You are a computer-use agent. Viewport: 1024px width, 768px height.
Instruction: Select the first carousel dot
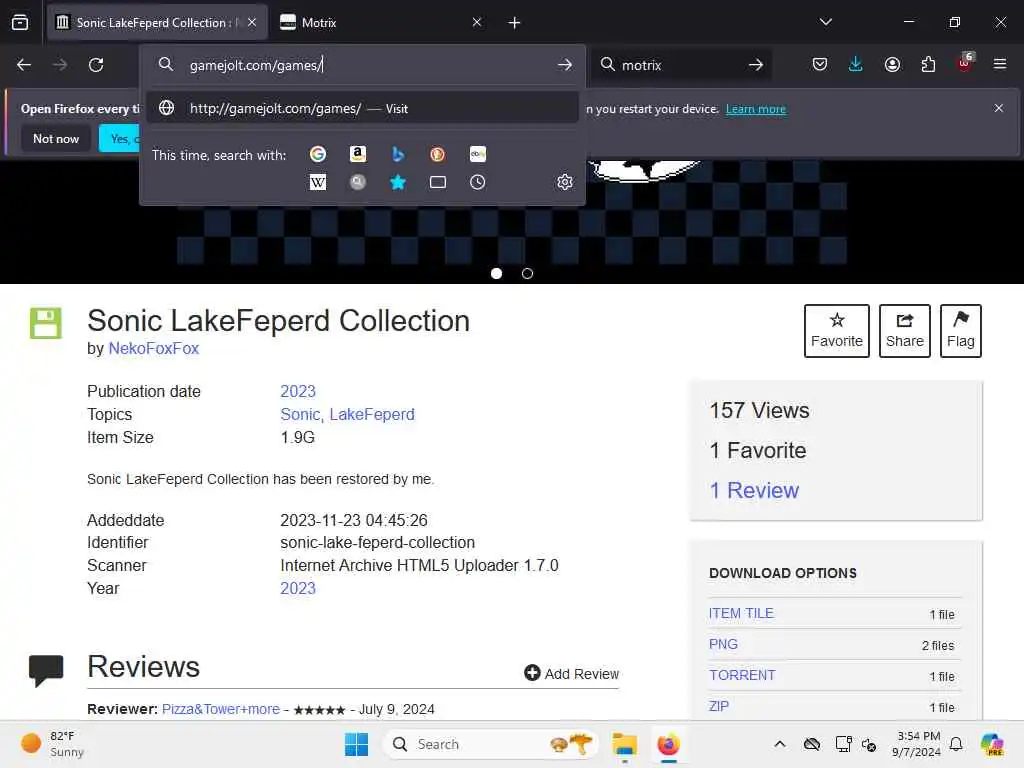[x=496, y=274]
